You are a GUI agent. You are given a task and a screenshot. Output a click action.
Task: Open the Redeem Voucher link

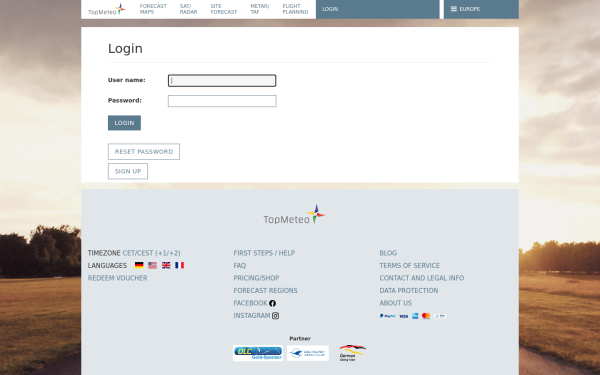117,278
